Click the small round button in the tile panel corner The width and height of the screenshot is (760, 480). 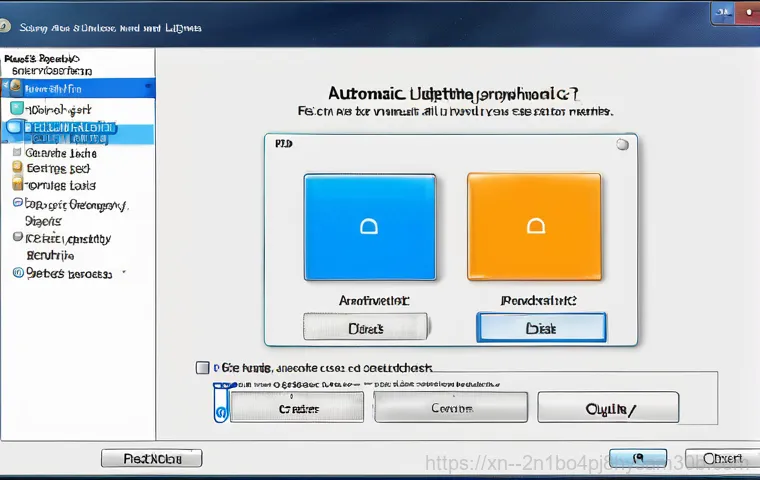(x=623, y=145)
